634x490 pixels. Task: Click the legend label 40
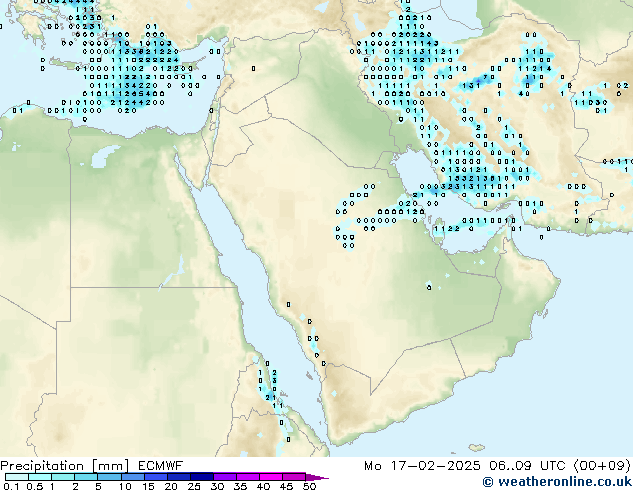point(263,486)
